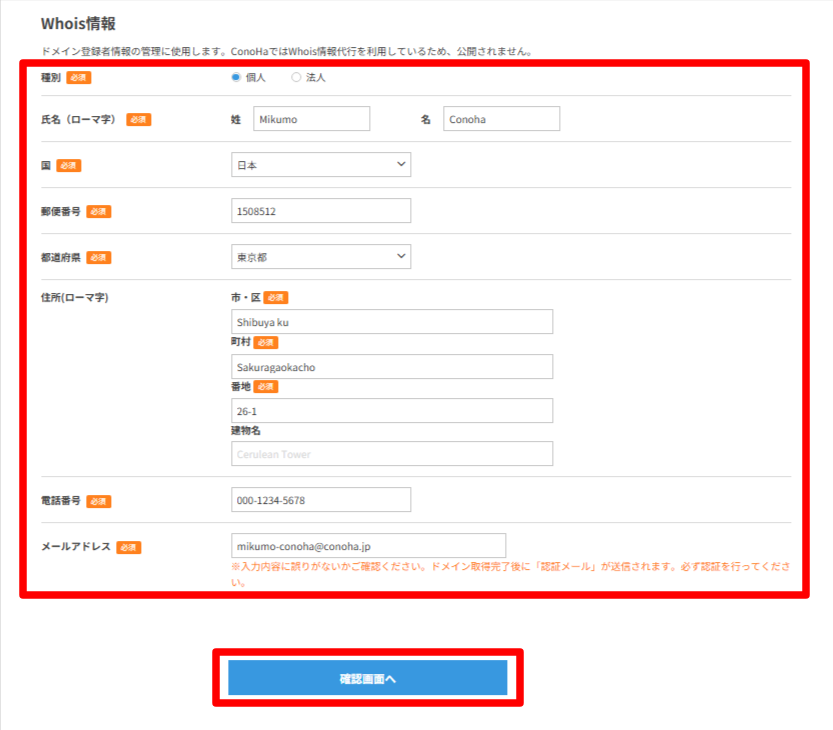The image size is (833, 730).
Task: Click the 町村 field with Sakuragaokacho
Action: pyautogui.click(x=391, y=367)
